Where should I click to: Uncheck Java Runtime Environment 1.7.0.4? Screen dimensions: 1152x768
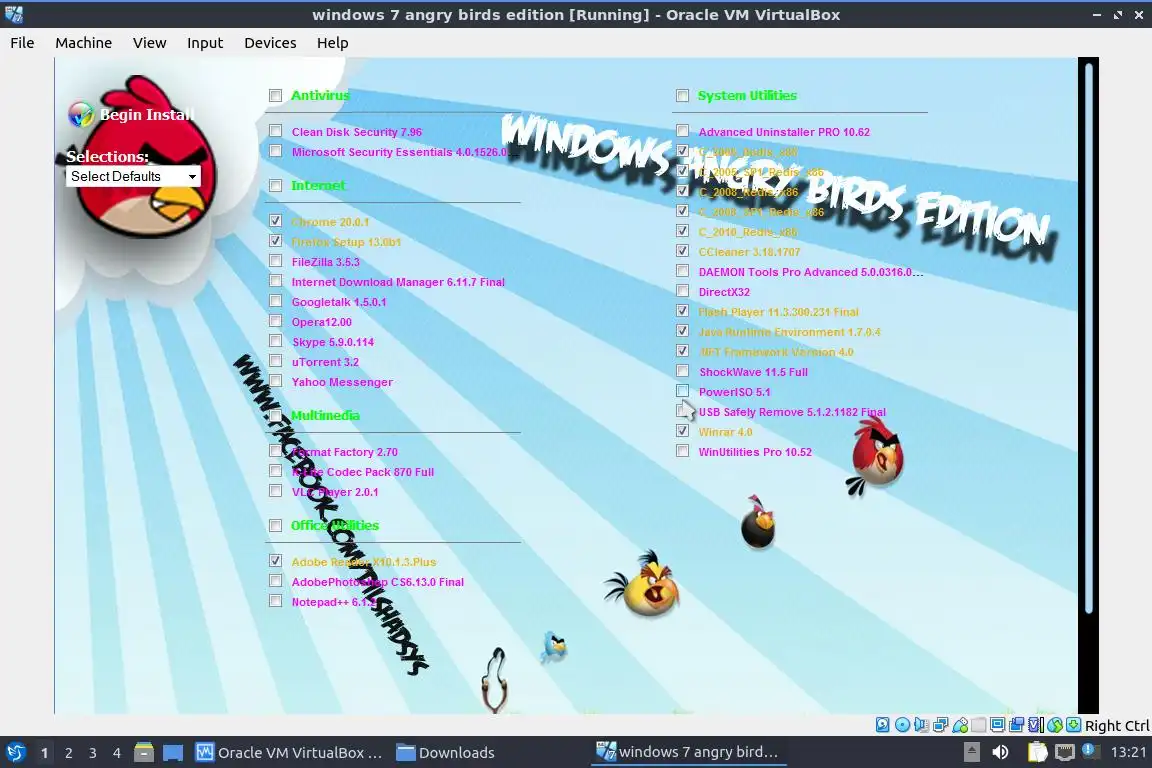(683, 331)
